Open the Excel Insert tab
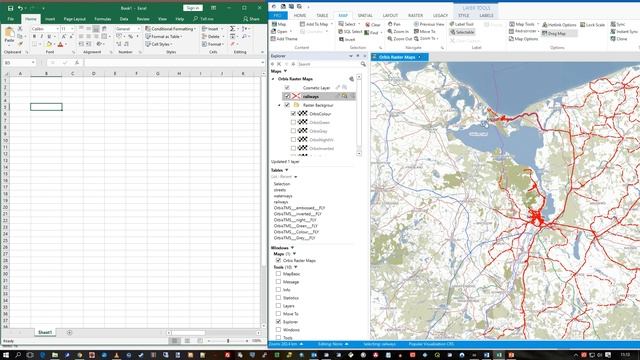This screenshot has width=640, height=360. tap(50, 19)
